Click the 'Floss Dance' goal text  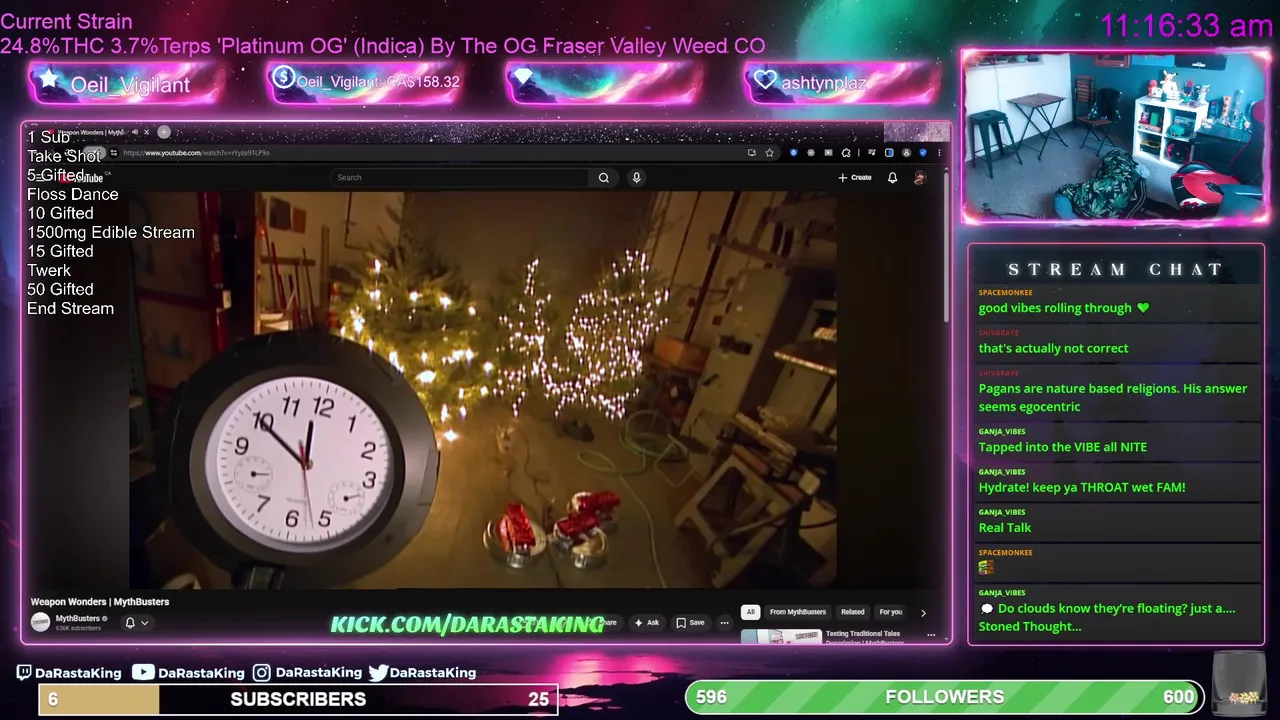point(72,194)
